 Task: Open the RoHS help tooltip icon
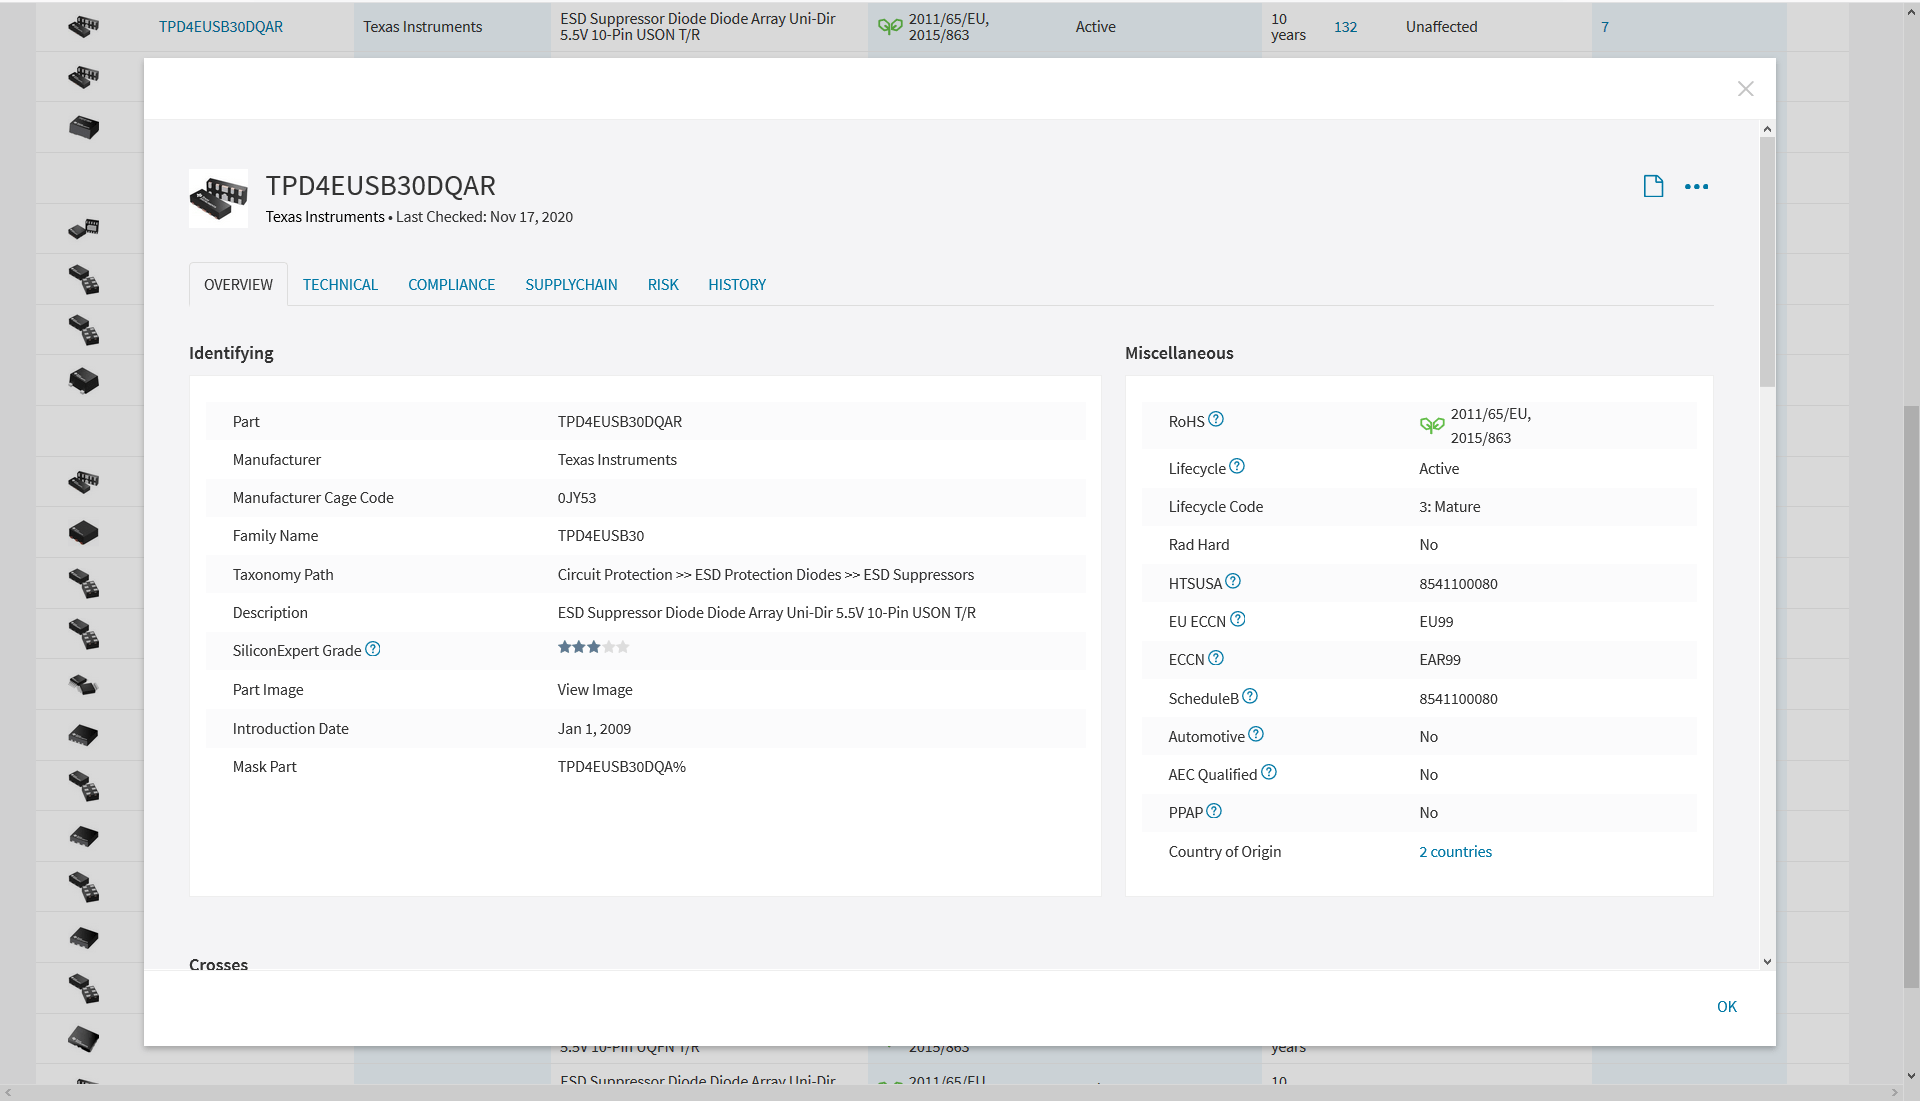(x=1216, y=419)
